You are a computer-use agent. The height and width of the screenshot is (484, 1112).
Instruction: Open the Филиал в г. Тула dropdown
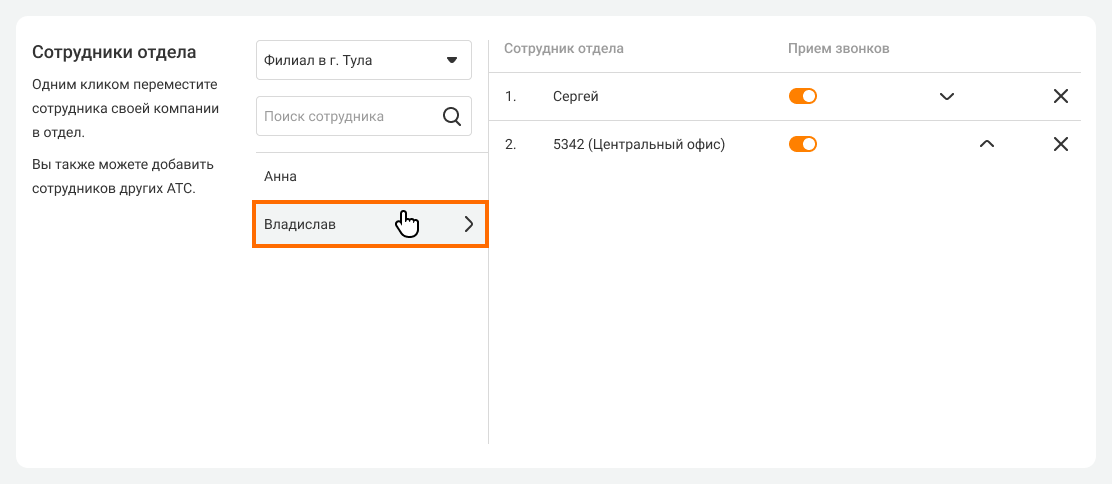coord(363,60)
